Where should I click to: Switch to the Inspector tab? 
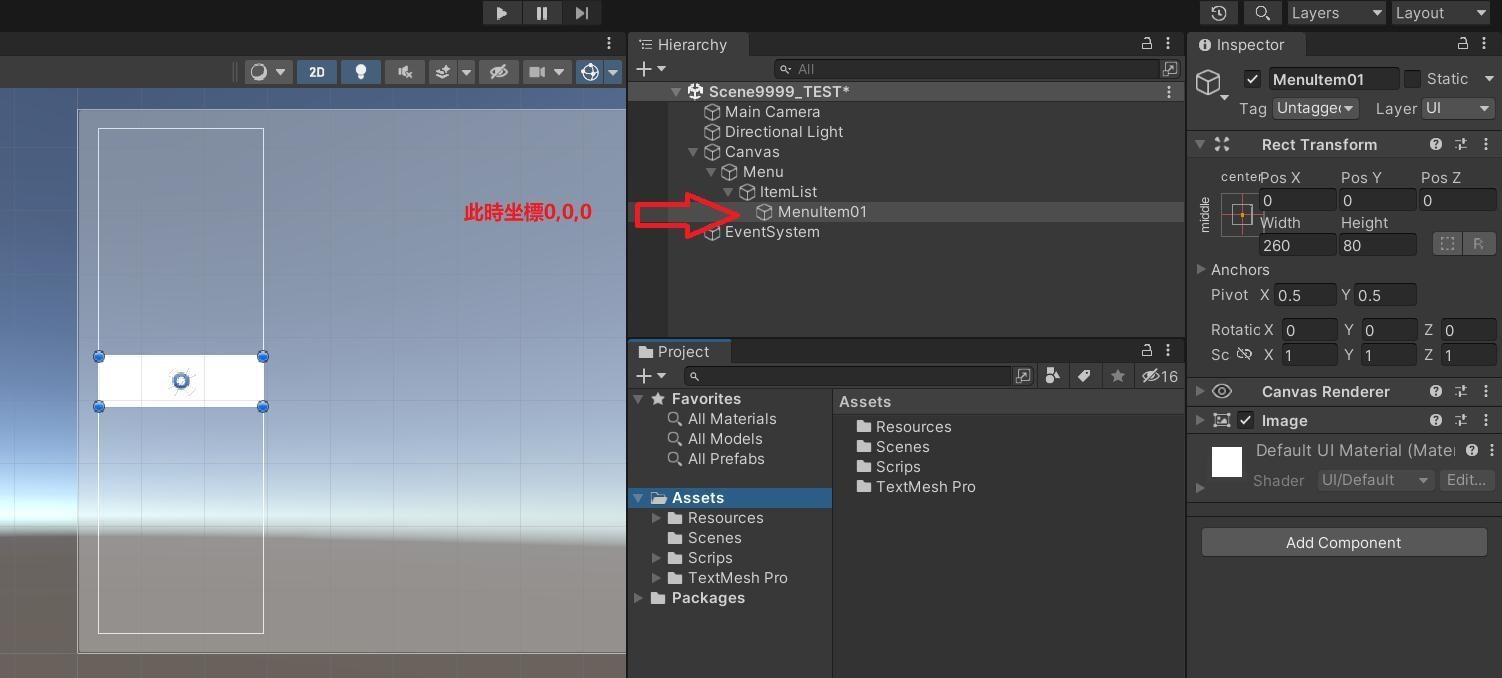coord(1246,44)
